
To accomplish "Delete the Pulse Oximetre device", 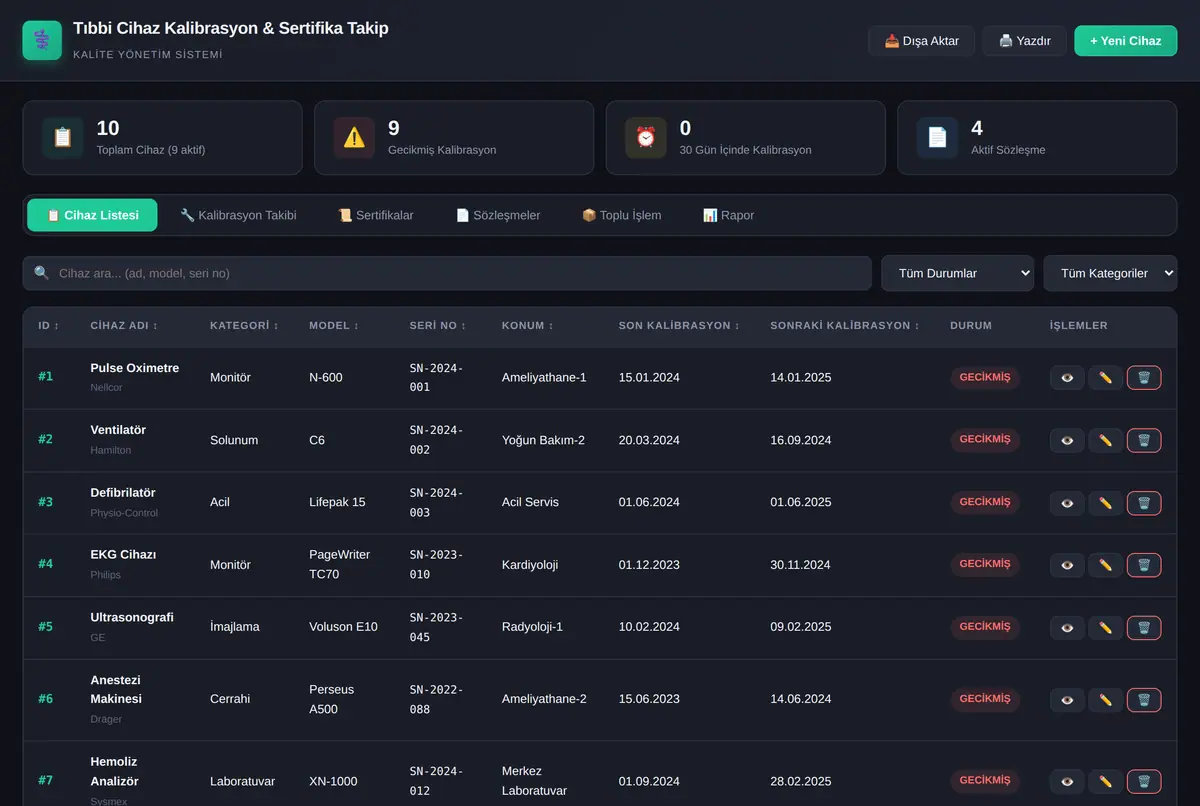I will [1144, 378].
